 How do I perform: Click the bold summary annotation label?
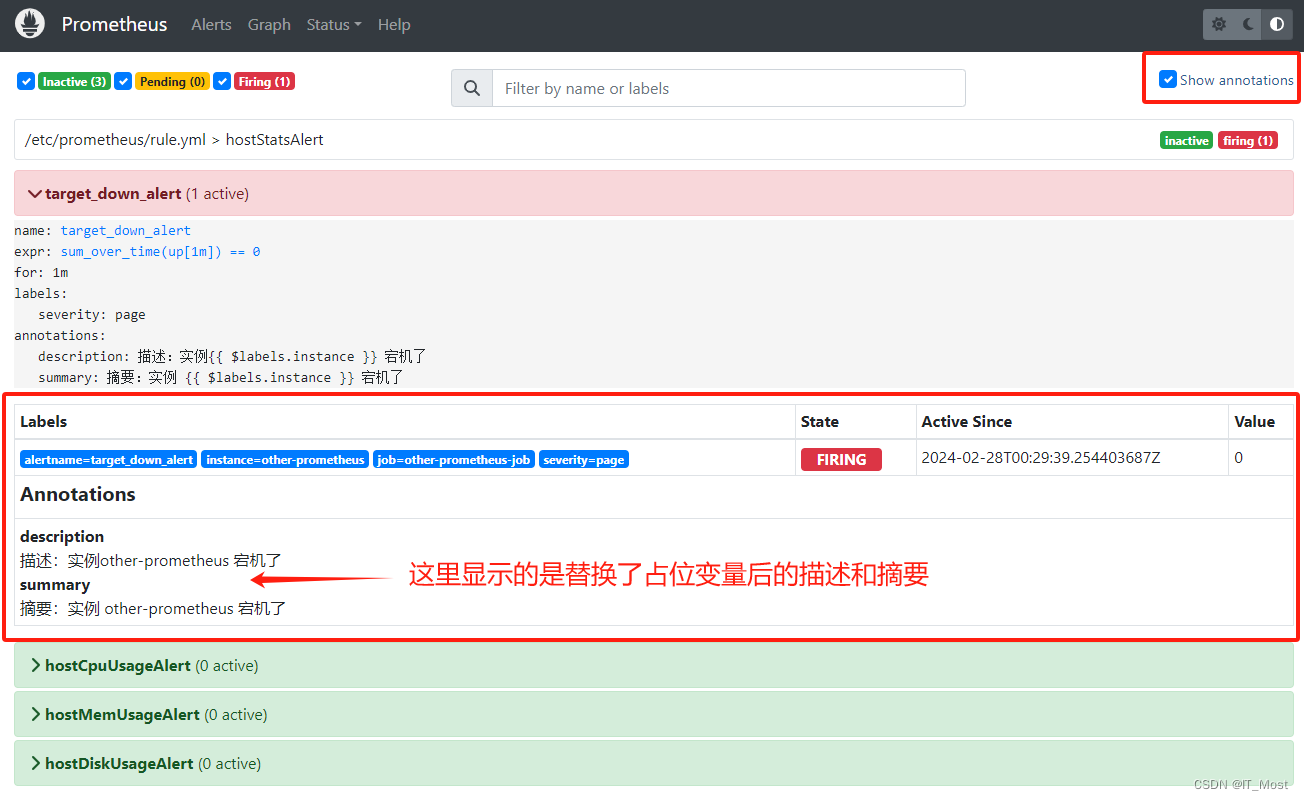[x=55, y=585]
